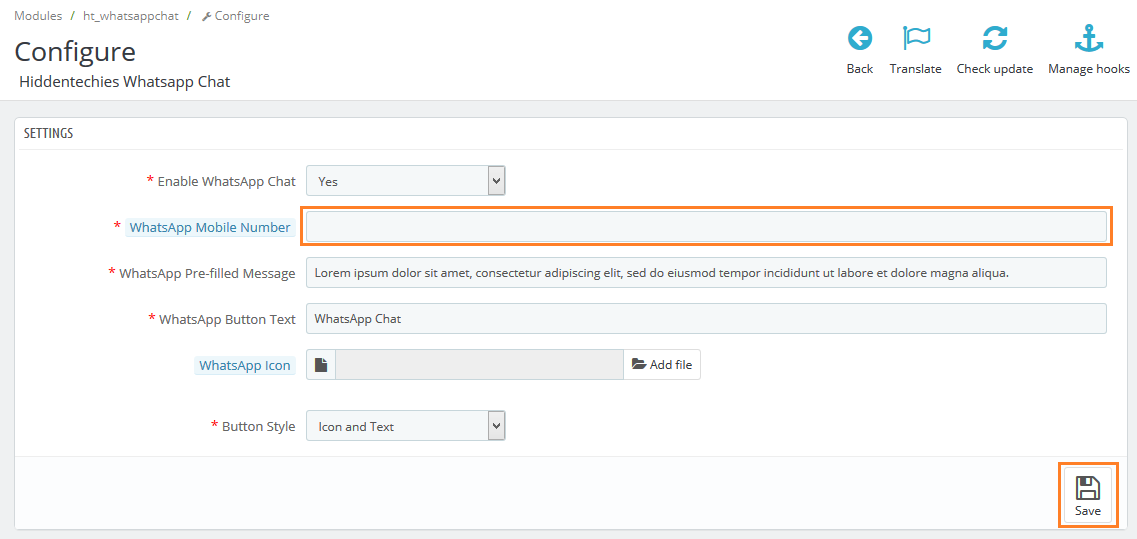Go to Modules in the breadcrumb
The width and height of the screenshot is (1137, 539).
pos(38,15)
